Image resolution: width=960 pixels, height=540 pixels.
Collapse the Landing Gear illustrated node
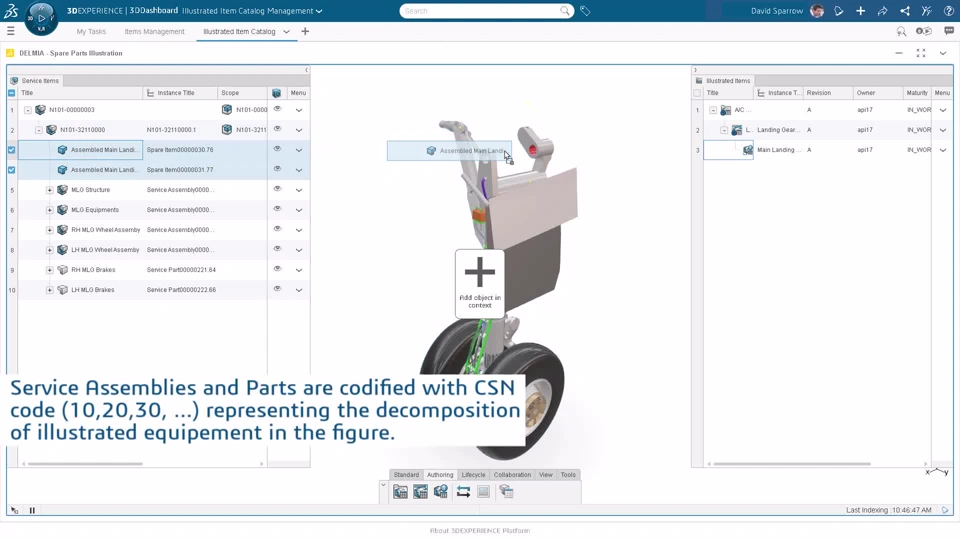[x=724, y=130]
